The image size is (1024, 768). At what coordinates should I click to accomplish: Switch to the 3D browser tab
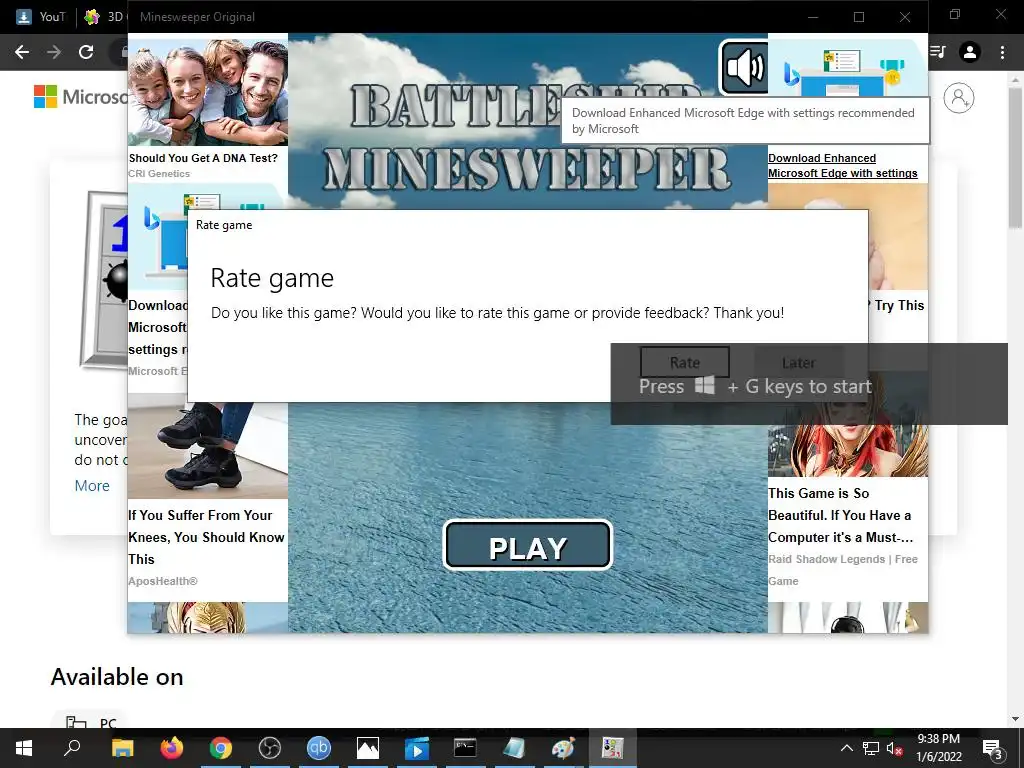pos(104,17)
